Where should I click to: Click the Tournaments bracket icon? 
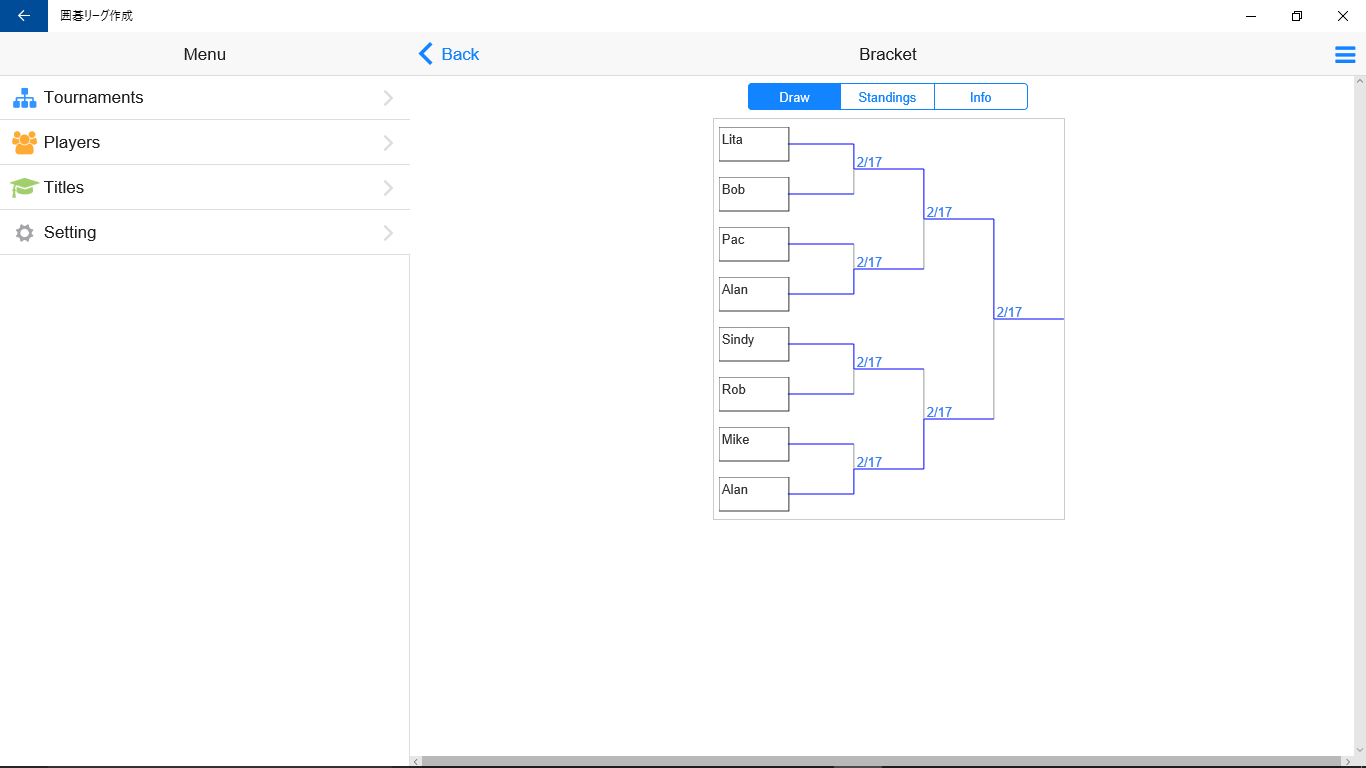tap(24, 98)
